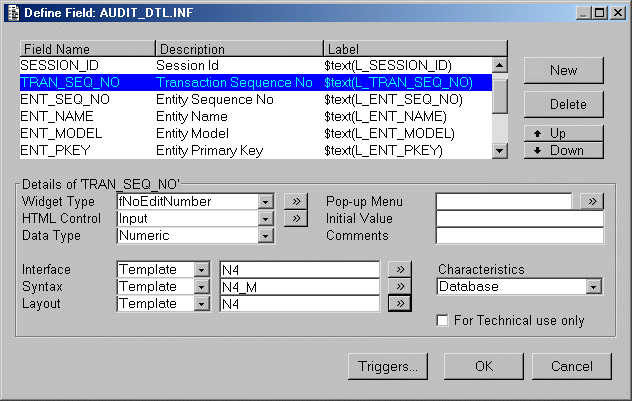Click the » button next to HTML Control
This screenshot has height=401, width=632.
295,218
